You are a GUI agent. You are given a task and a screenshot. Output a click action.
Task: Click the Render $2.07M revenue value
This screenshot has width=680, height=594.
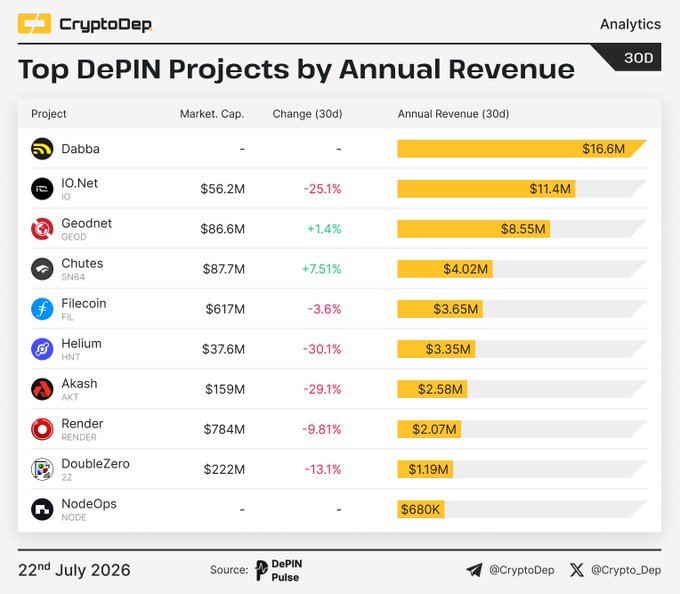pyautogui.click(x=434, y=429)
